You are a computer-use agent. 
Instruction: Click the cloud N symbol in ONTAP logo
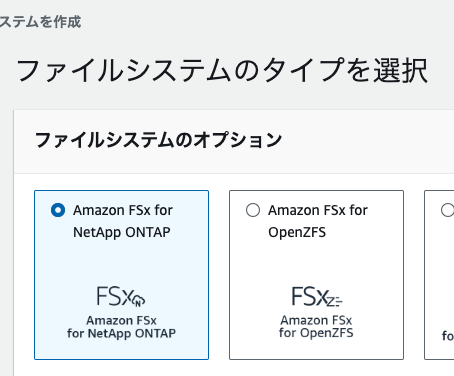click(x=138, y=301)
